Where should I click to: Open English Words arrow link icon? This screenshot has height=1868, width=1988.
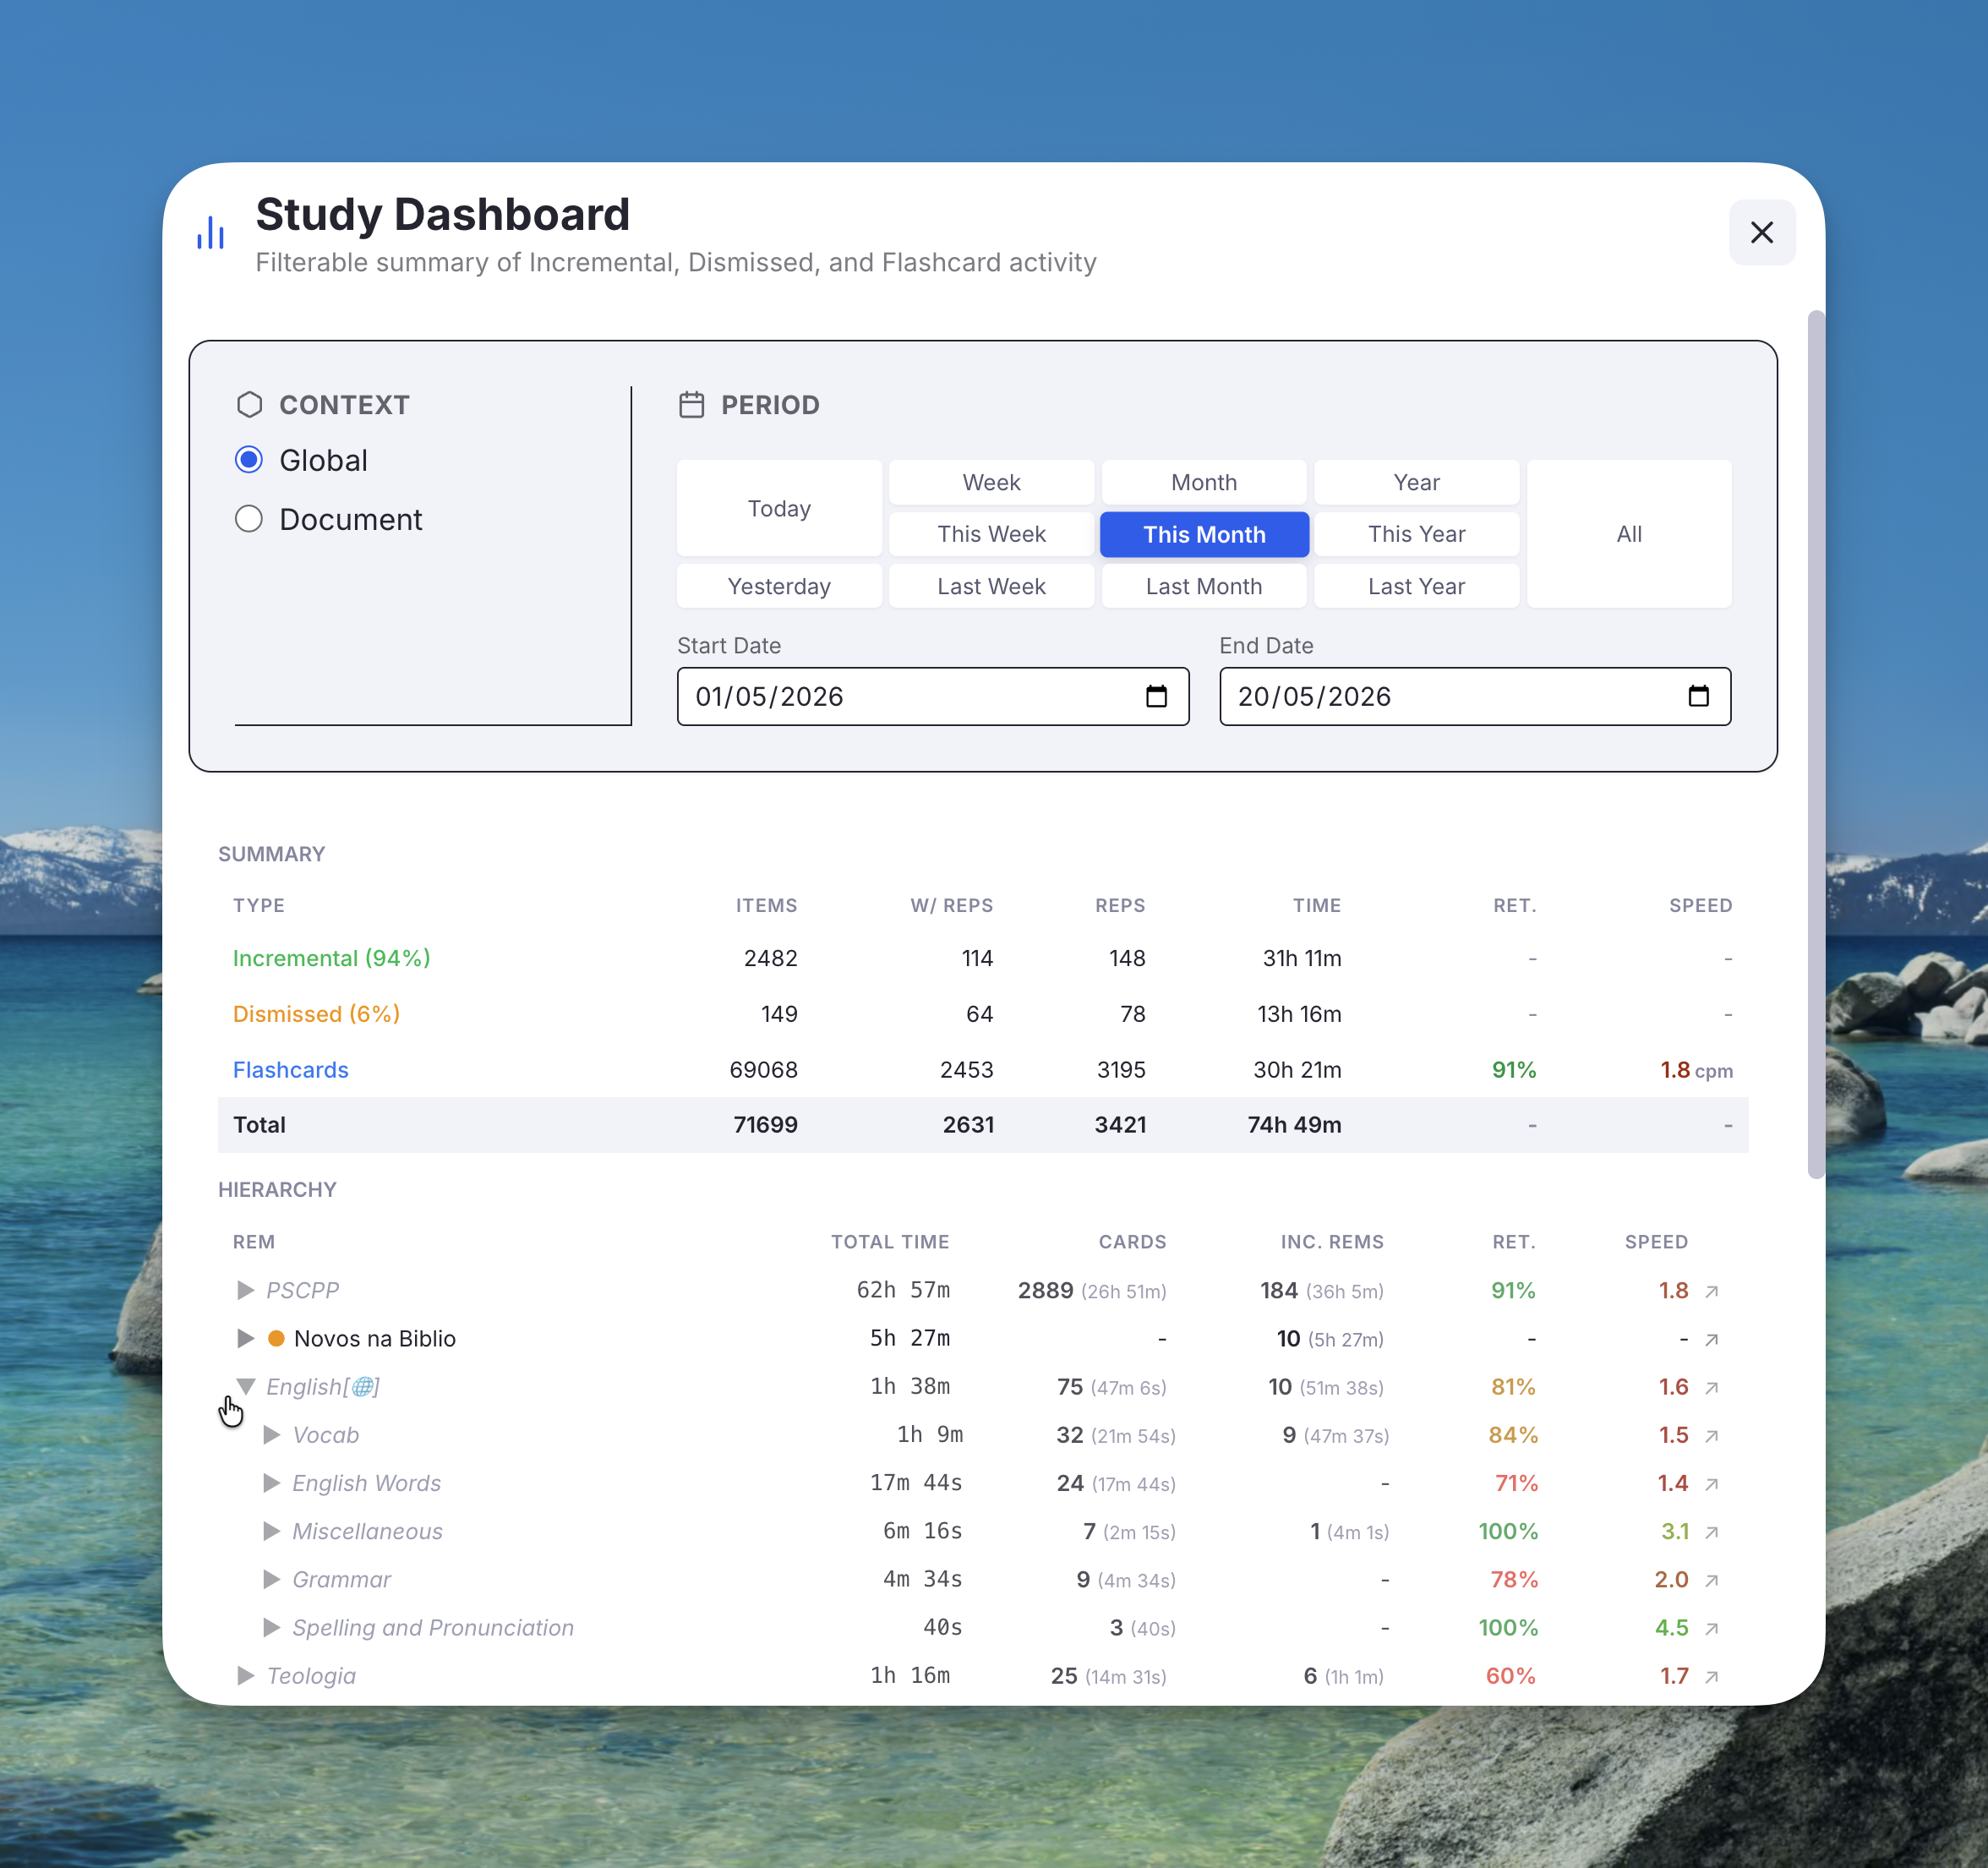tap(1711, 1484)
